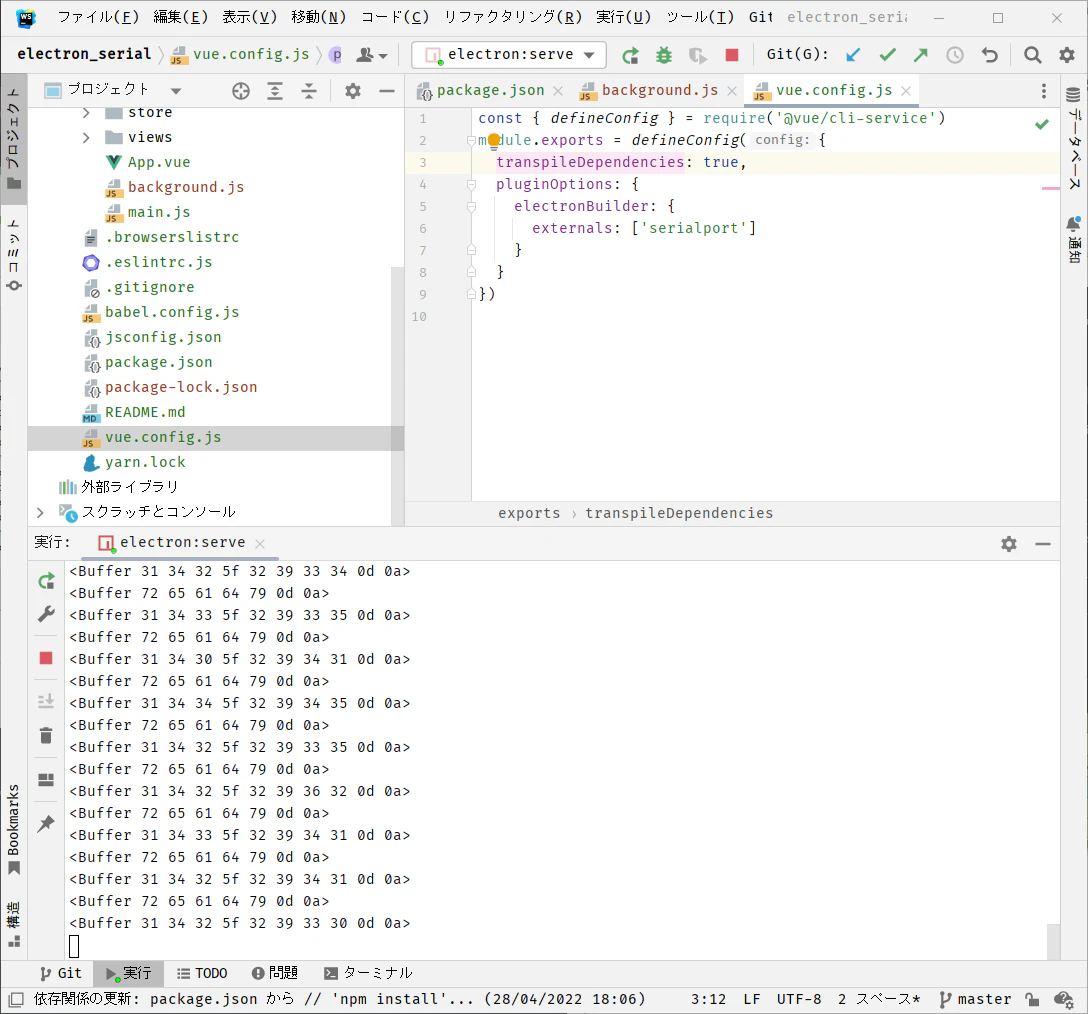Screen dimensions: 1088x1014
Task: Locate the opened file in project tree
Action: point(241,91)
